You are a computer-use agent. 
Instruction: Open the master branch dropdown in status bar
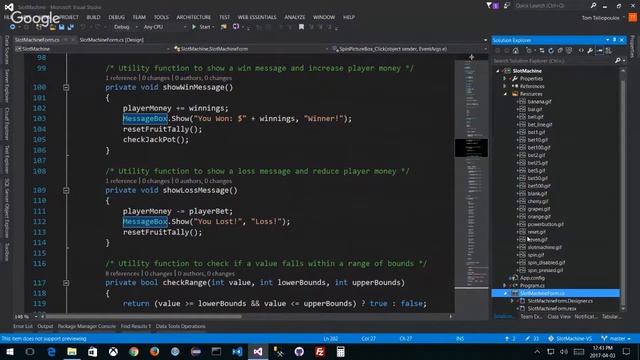616,338
